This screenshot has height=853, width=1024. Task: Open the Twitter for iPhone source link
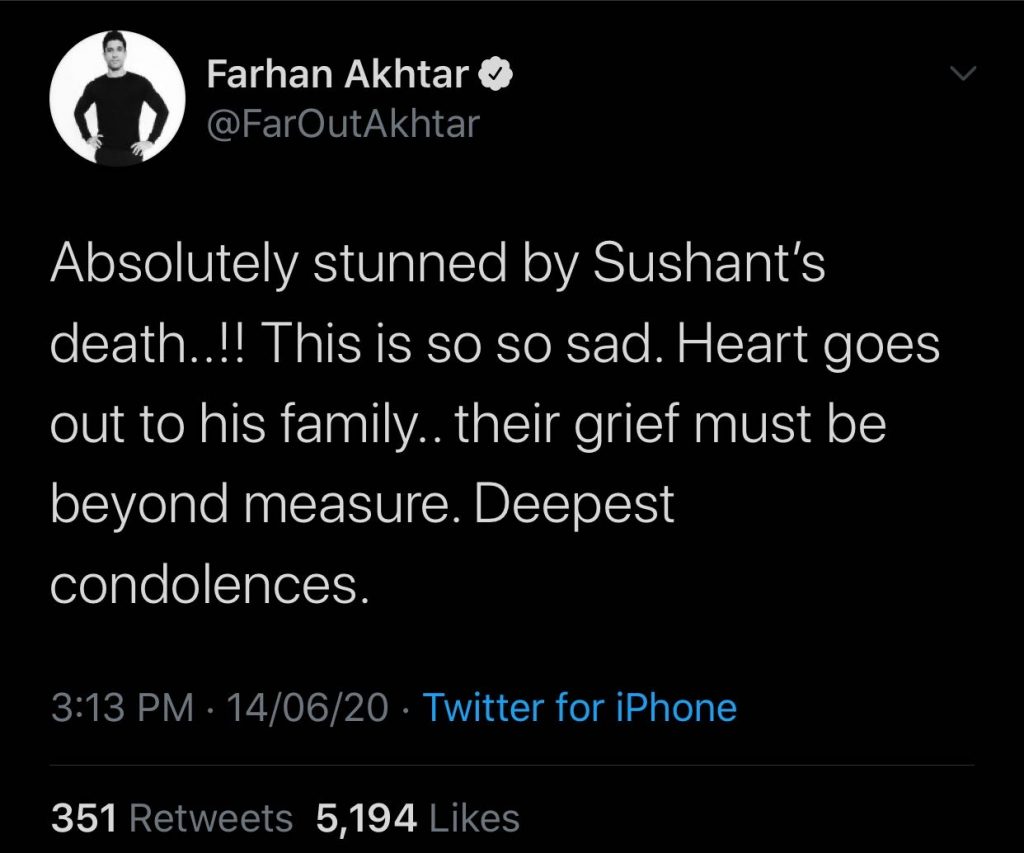(579, 708)
